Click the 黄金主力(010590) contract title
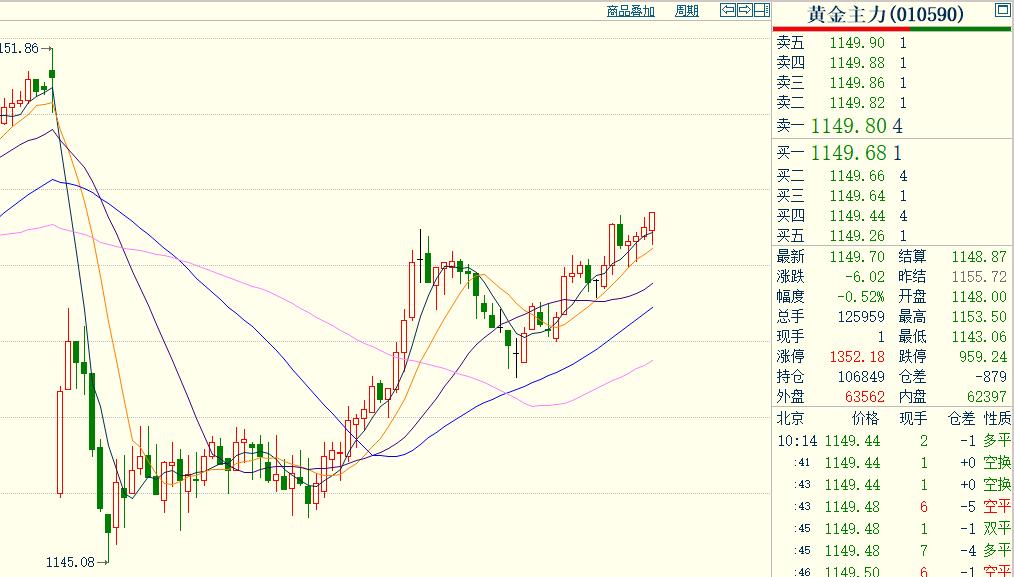 pyautogui.click(x=884, y=13)
